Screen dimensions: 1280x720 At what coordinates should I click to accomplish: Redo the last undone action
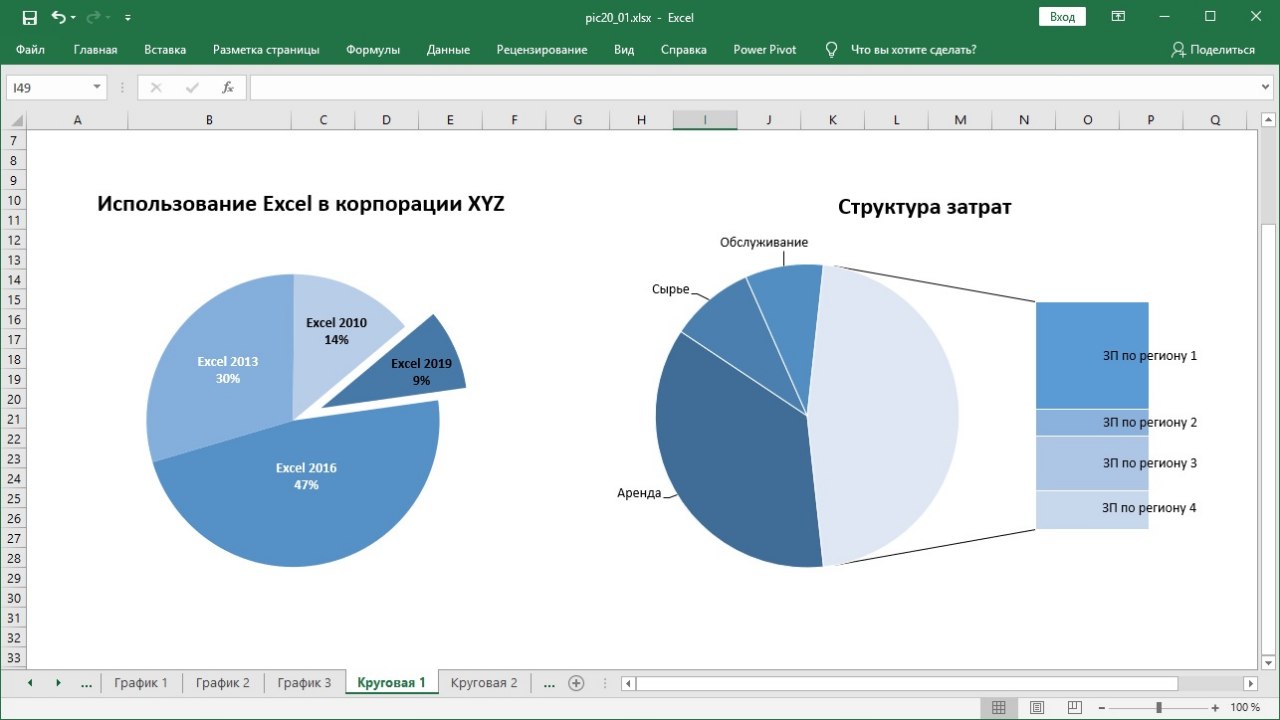[x=94, y=17]
